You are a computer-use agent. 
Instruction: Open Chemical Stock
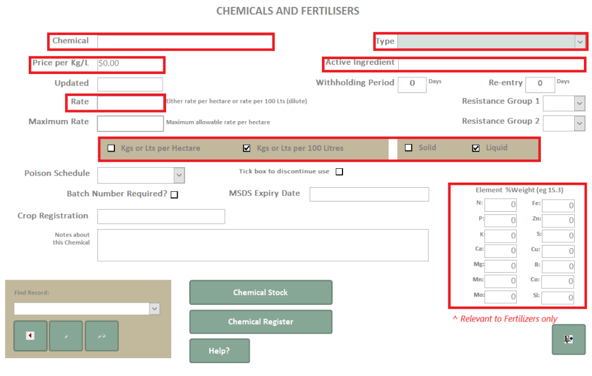(261, 292)
